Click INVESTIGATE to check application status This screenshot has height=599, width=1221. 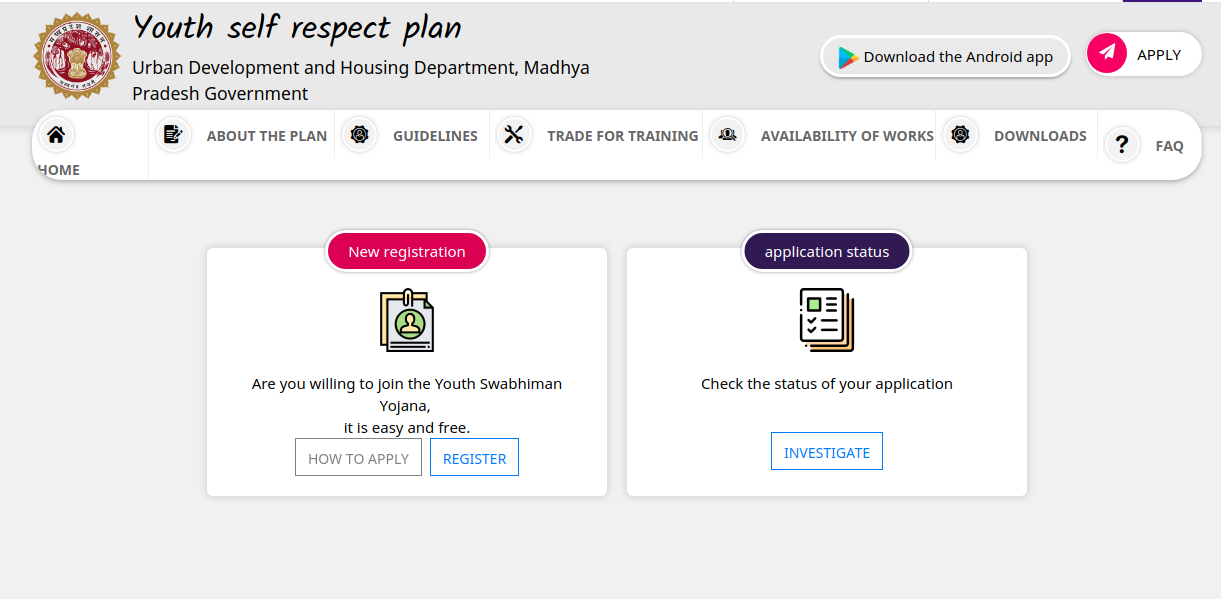pos(826,451)
